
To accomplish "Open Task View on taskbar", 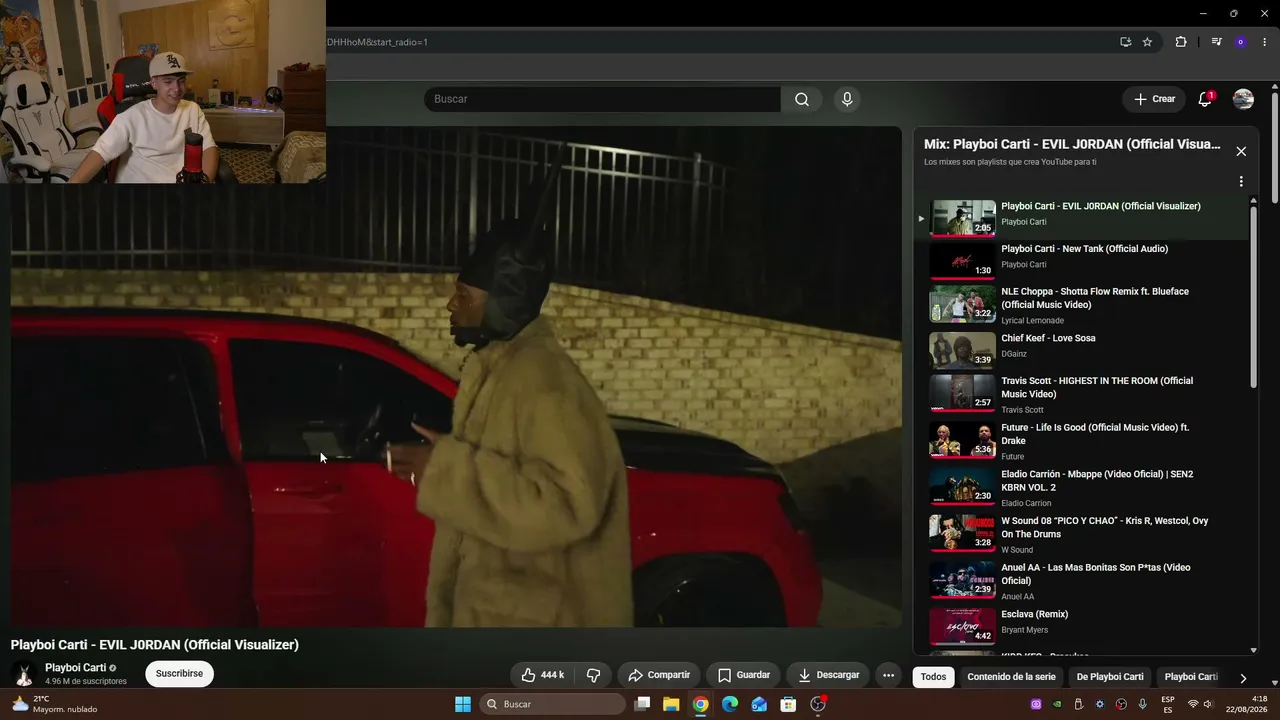I will [x=643, y=704].
